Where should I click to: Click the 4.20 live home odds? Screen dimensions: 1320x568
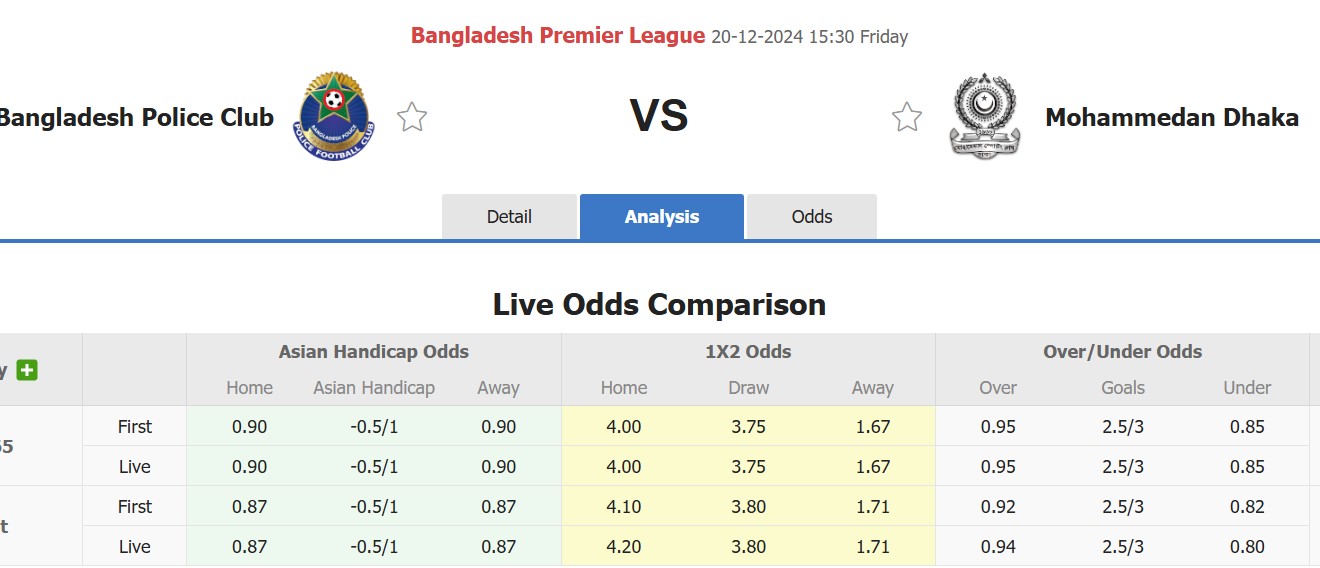[x=624, y=546]
